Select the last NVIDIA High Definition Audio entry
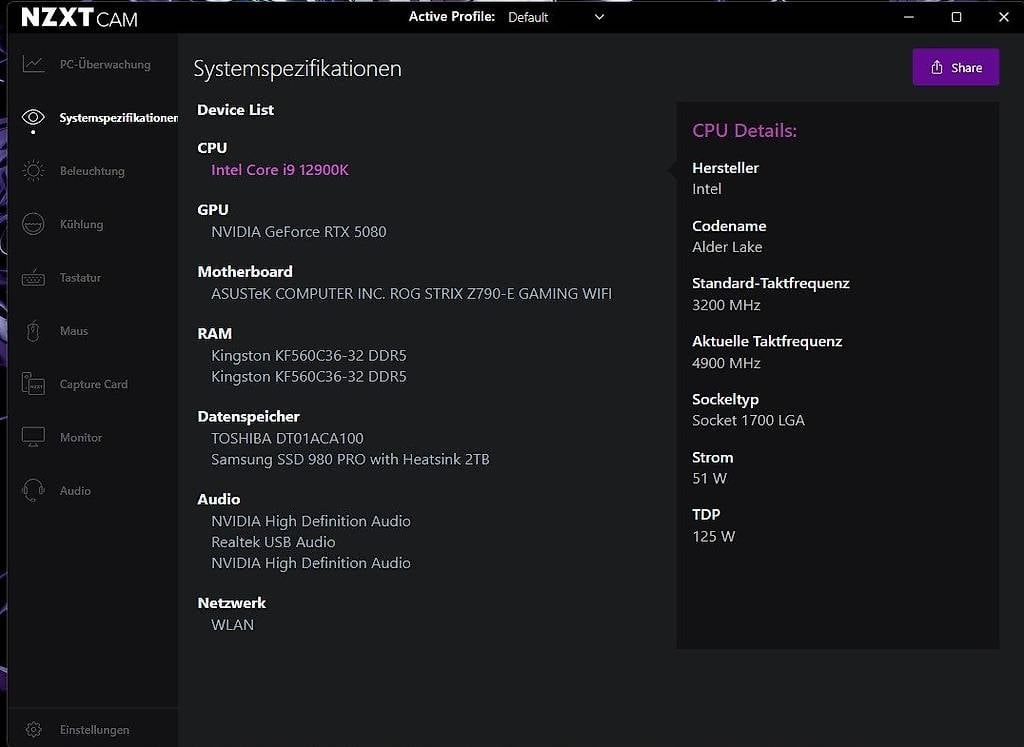 click(x=311, y=563)
